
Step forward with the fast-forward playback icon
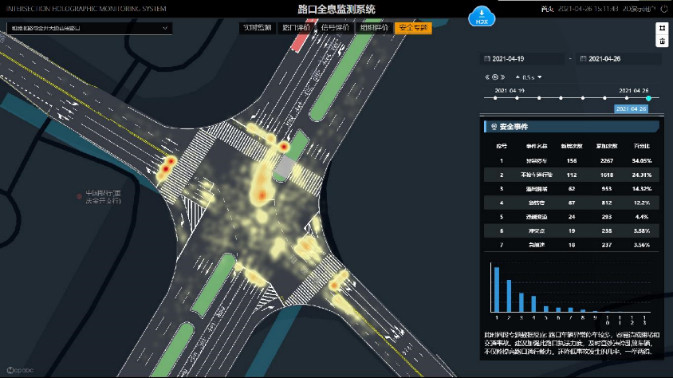coord(503,77)
